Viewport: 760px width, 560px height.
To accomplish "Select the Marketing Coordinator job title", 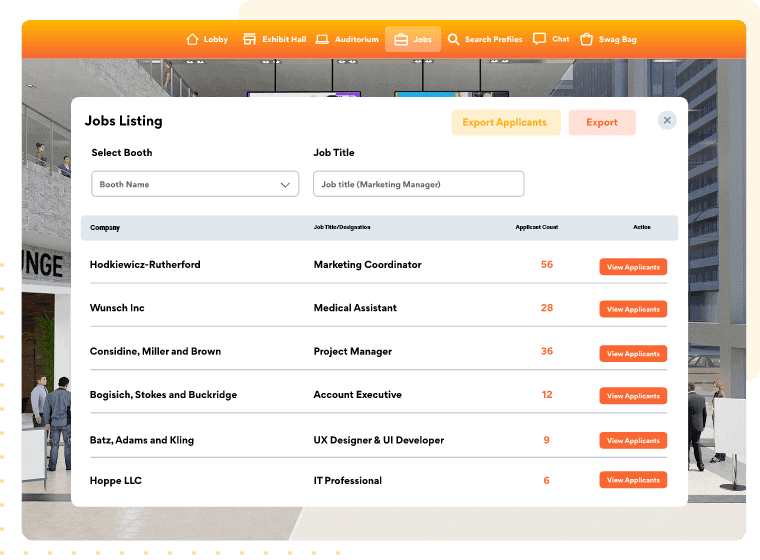I will click(x=367, y=265).
